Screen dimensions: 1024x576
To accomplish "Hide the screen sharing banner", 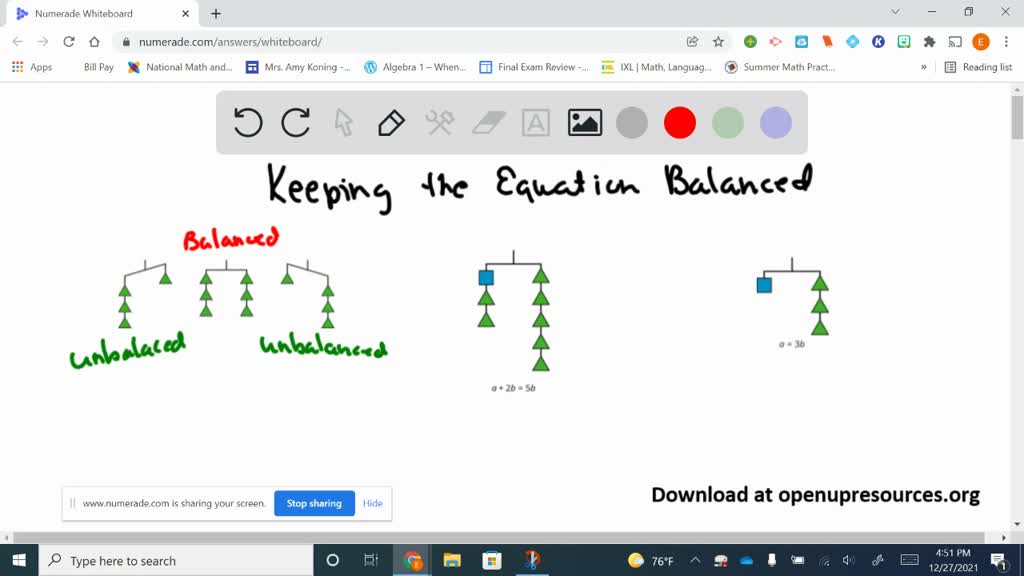I will (x=372, y=503).
